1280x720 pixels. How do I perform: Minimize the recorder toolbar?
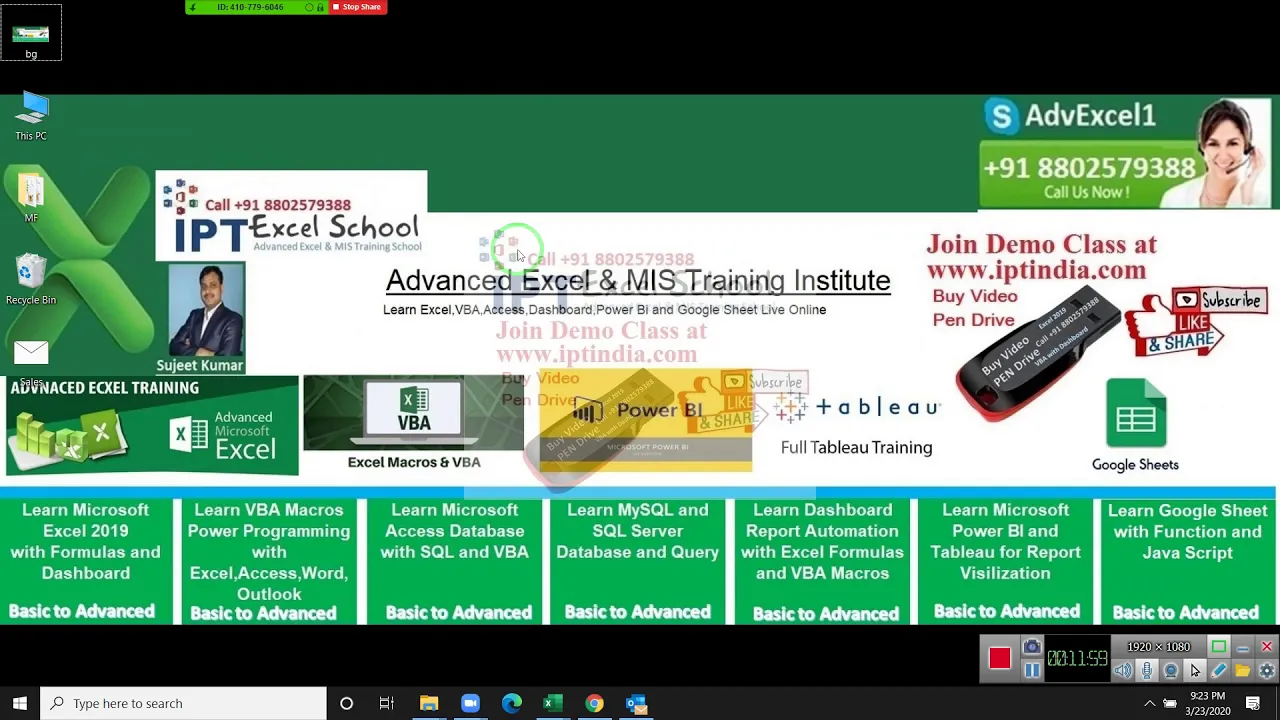pos(1243,647)
